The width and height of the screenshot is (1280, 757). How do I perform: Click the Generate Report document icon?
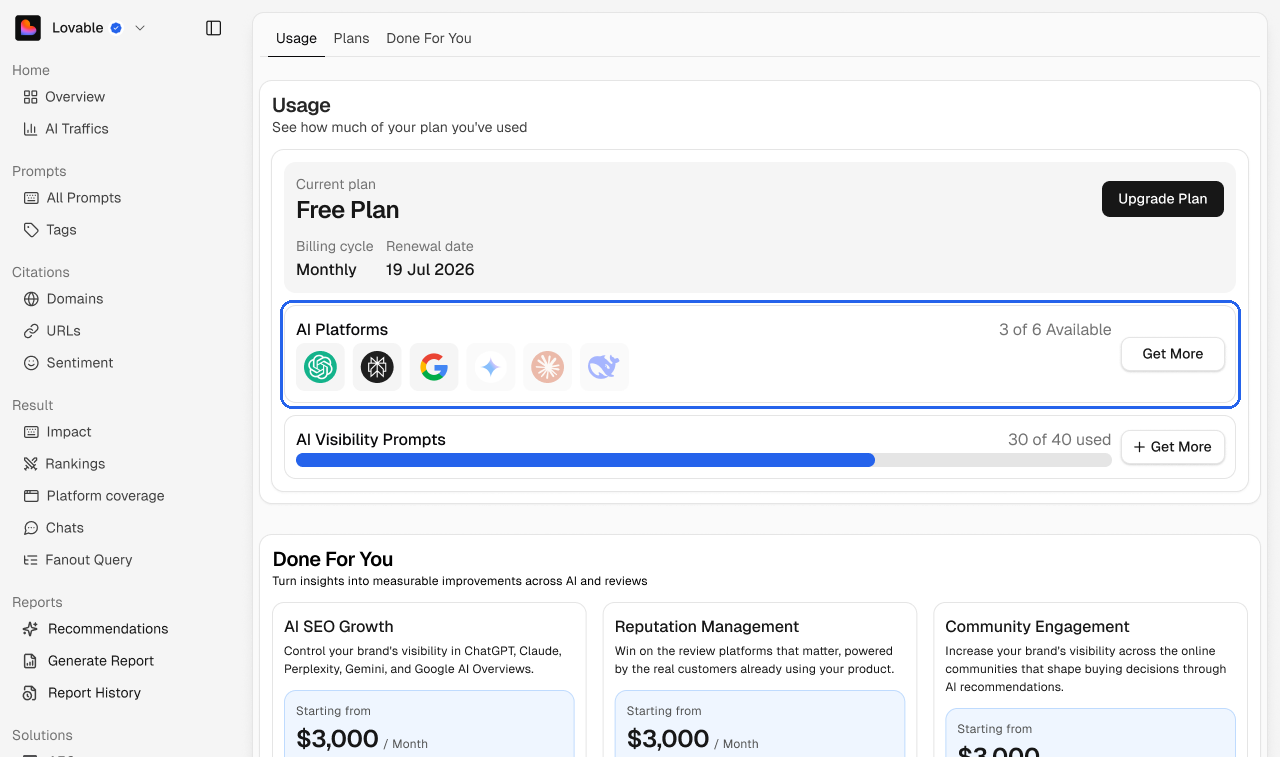[31, 661]
